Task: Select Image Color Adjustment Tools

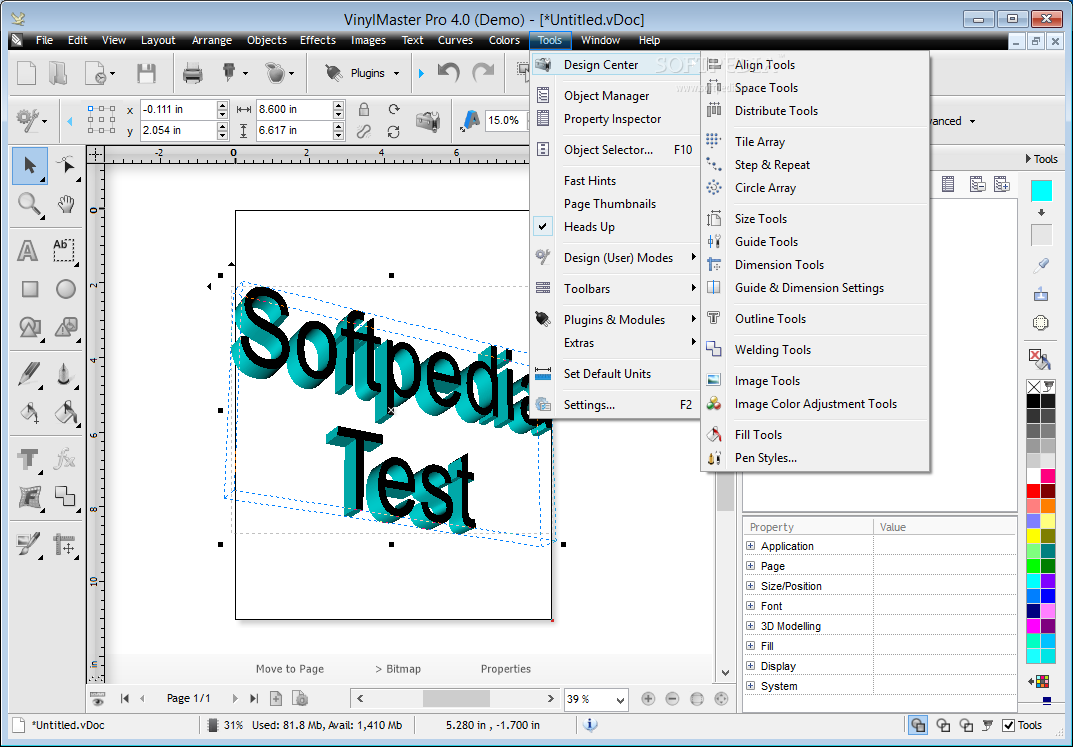Action: tap(814, 404)
